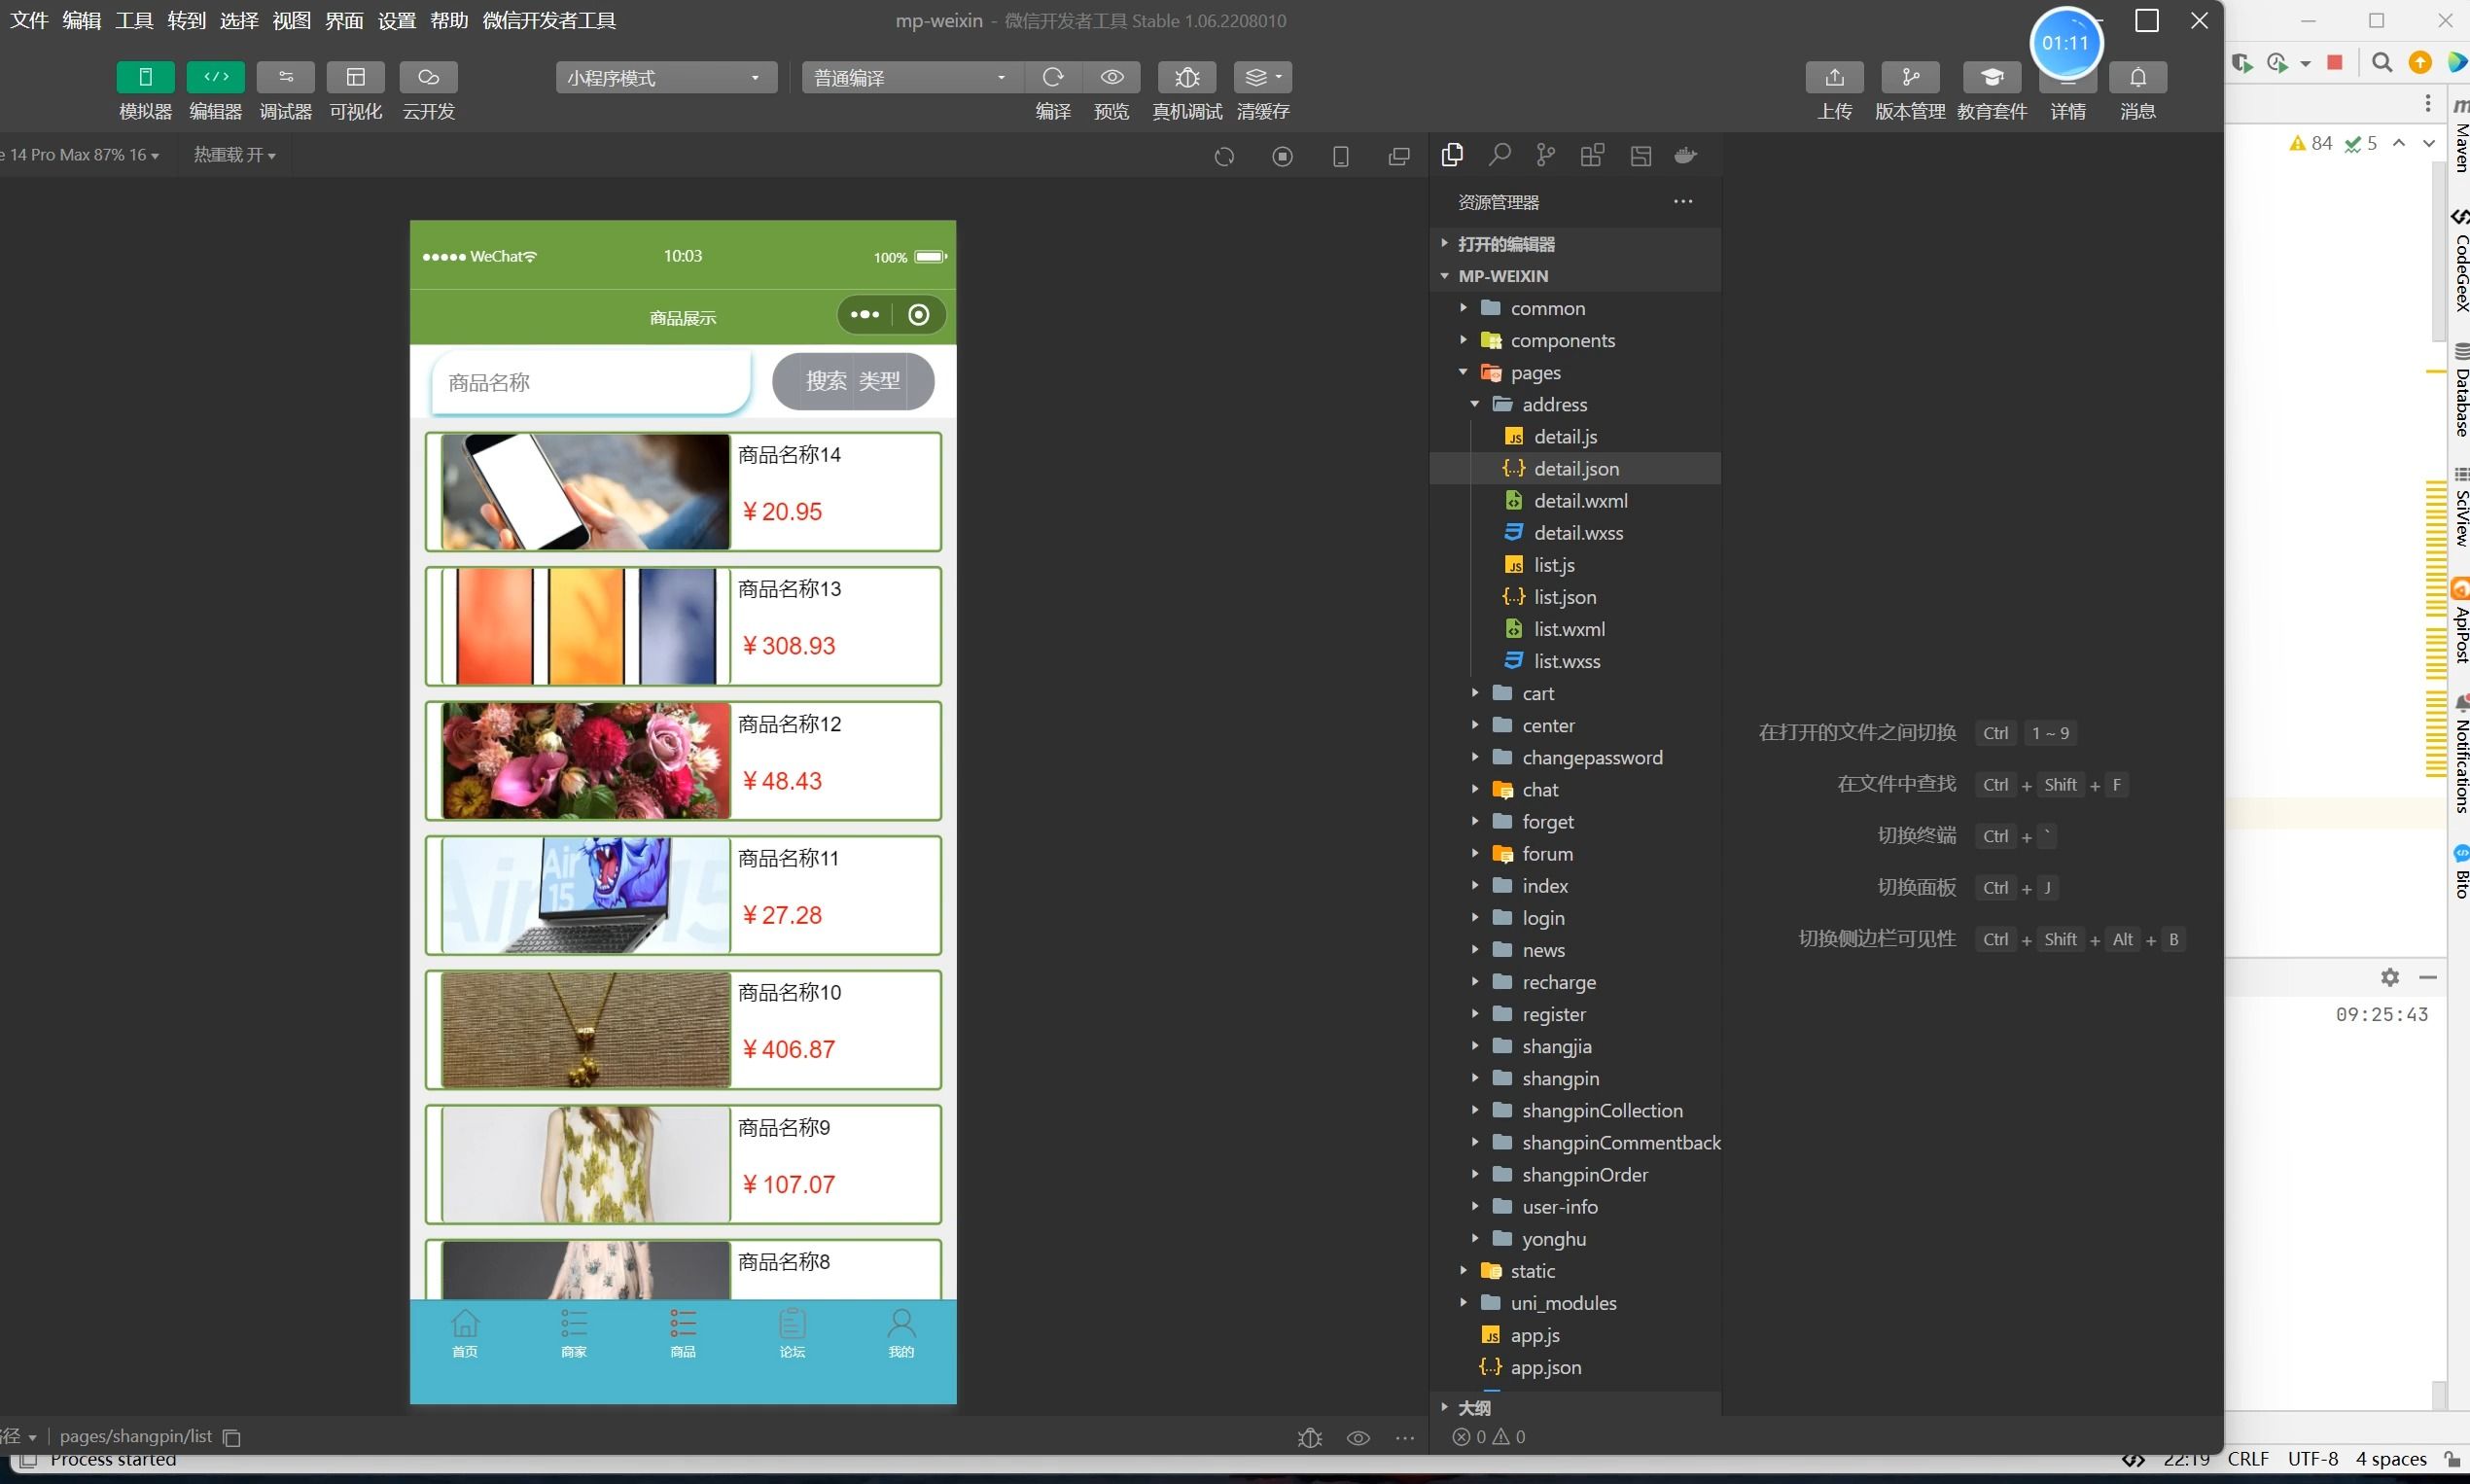Open version management (版本管理) icon

(x=1909, y=77)
